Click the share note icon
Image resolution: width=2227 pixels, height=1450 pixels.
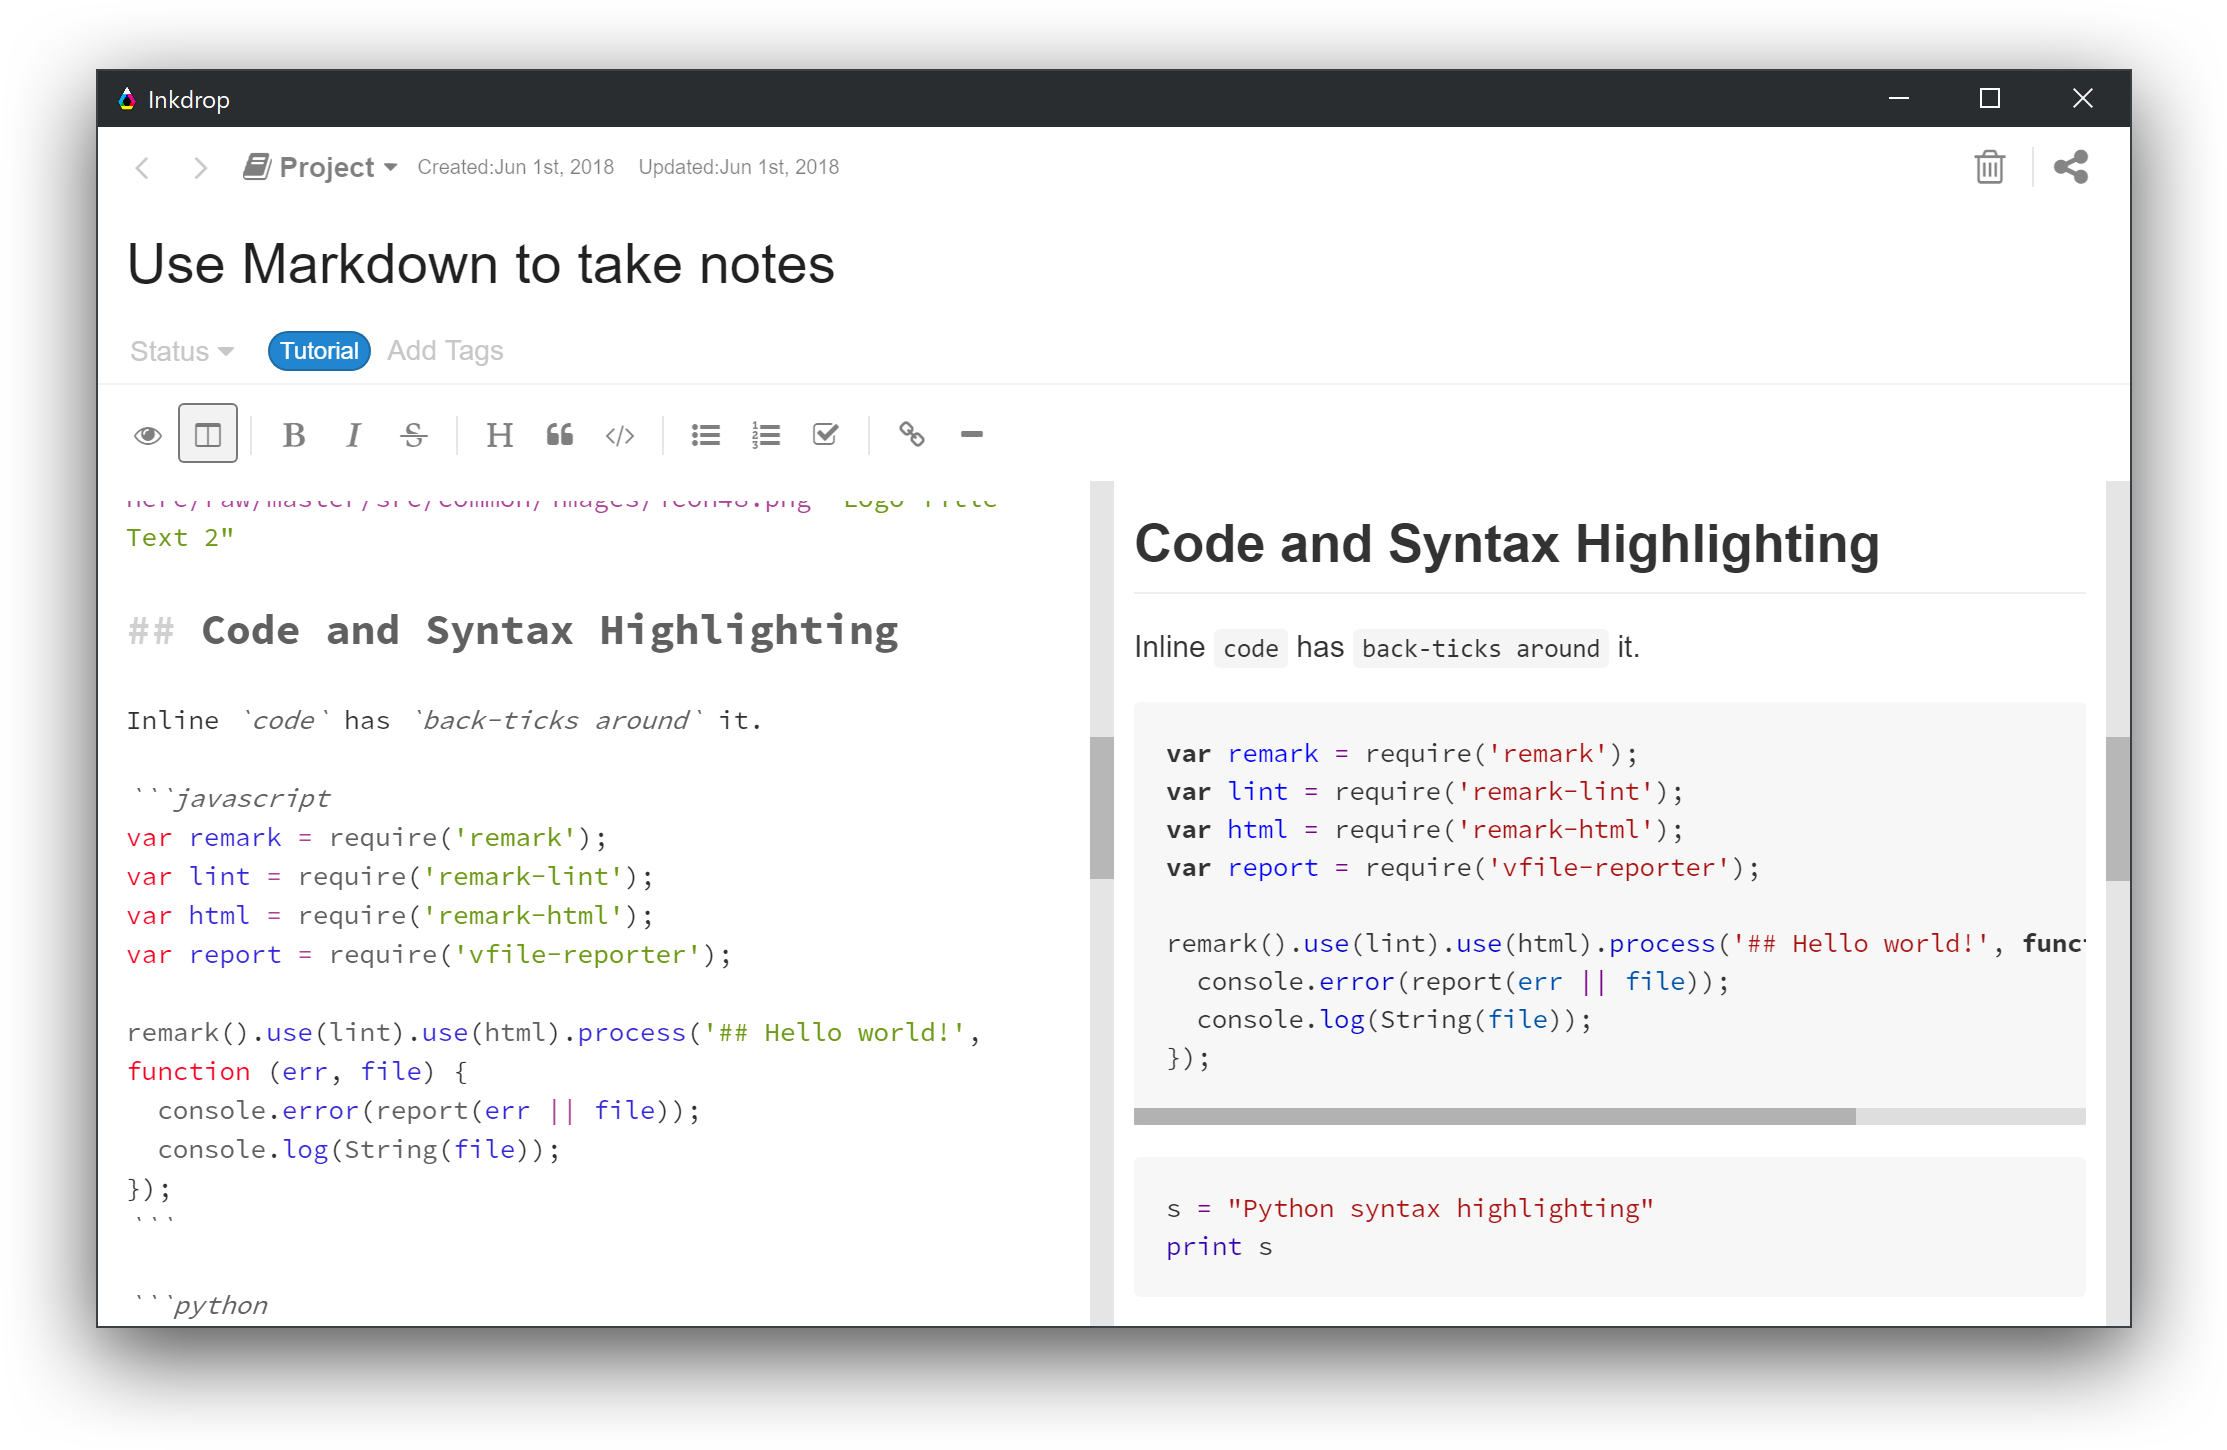coord(2071,167)
